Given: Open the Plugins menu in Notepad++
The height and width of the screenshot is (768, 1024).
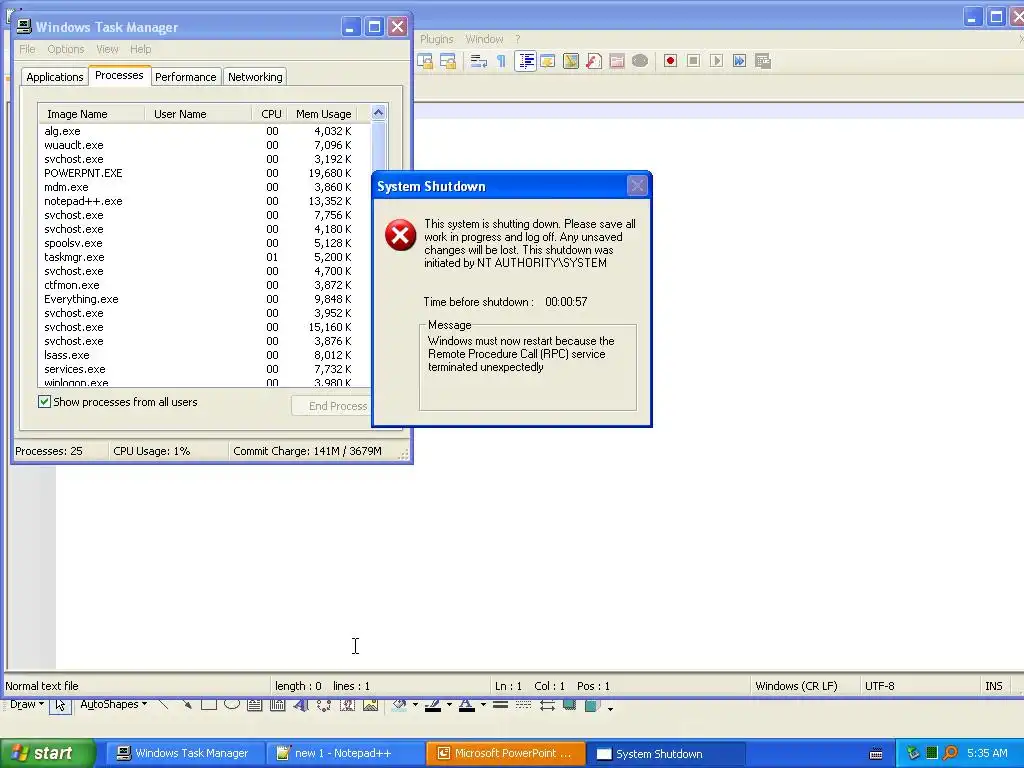Looking at the screenshot, I should pyautogui.click(x=437, y=39).
